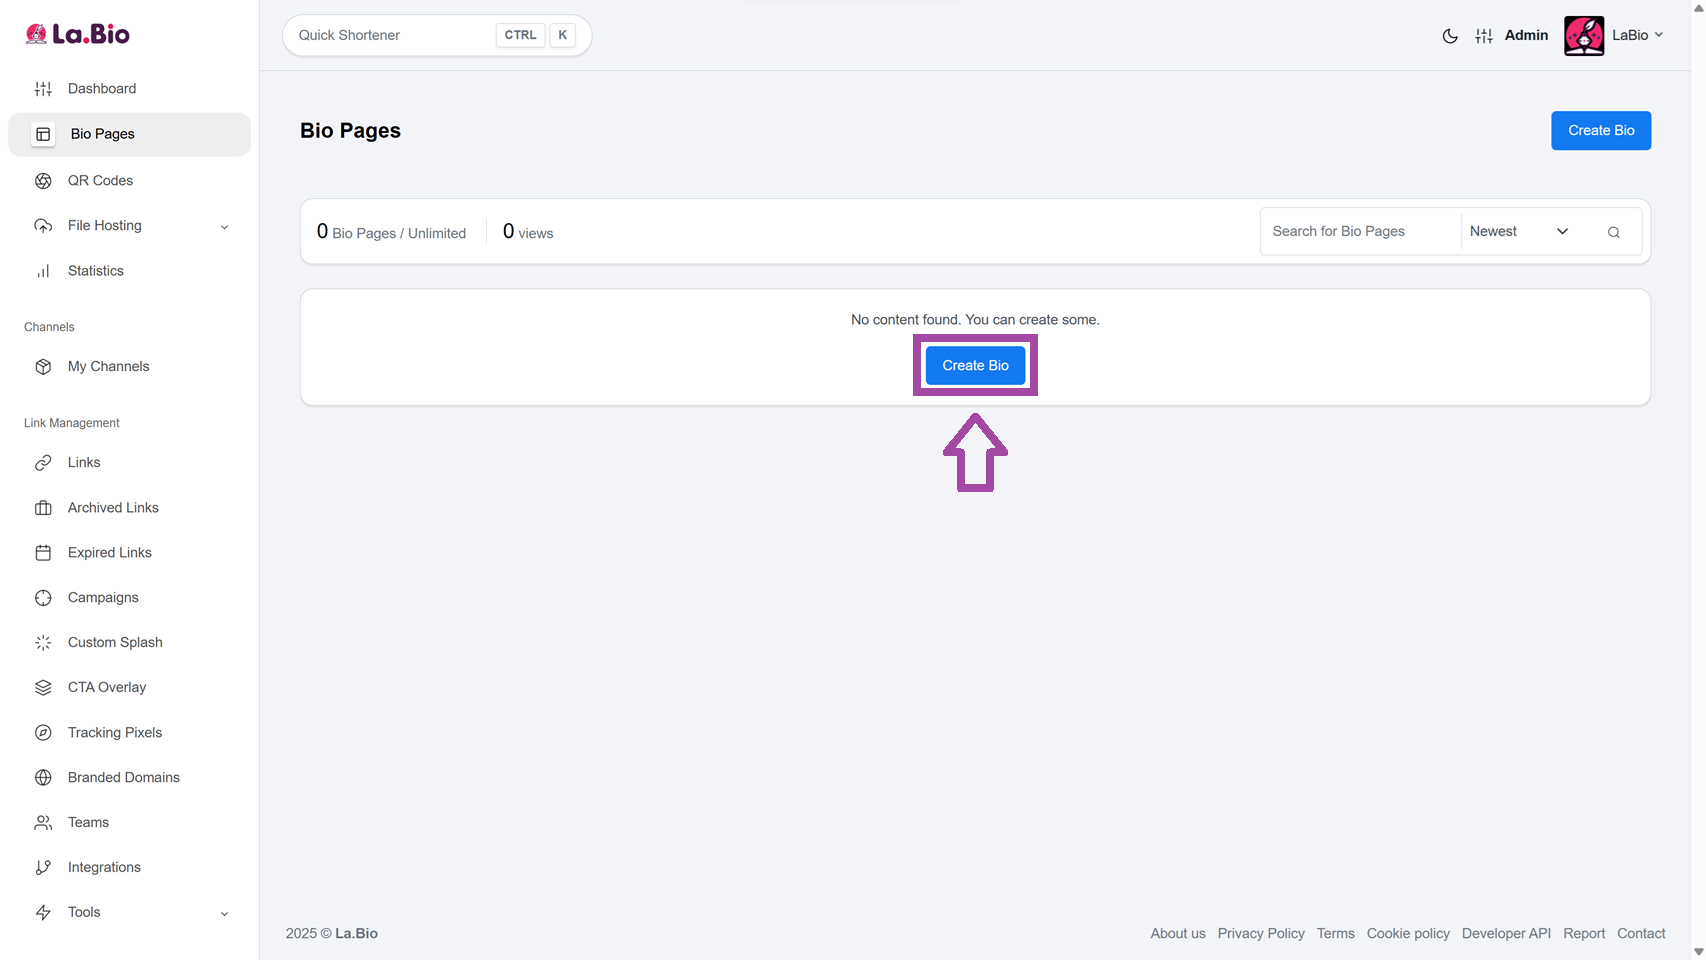Open the QR Codes icon in sidebar
This screenshot has width=1706, height=960.
point(43,181)
